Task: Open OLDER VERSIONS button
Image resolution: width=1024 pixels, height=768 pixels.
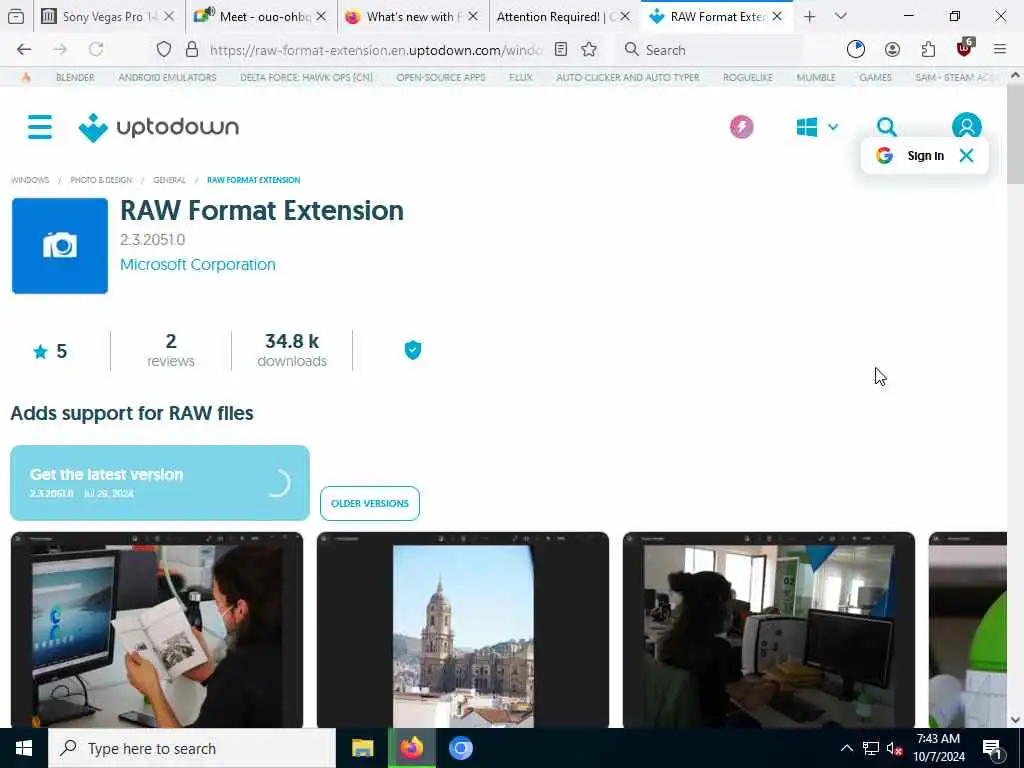Action: pos(370,504)
